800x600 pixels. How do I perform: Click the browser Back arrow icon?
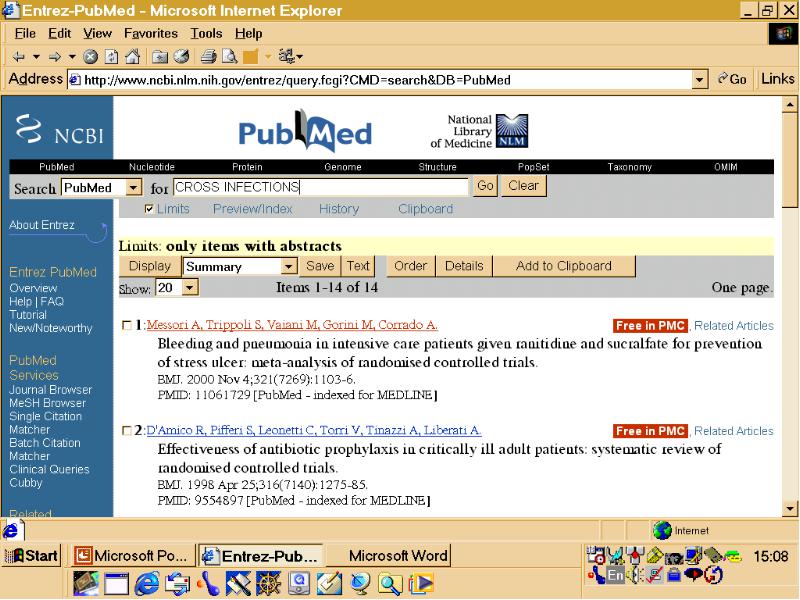pyautogui.click(x=18, y=56)
